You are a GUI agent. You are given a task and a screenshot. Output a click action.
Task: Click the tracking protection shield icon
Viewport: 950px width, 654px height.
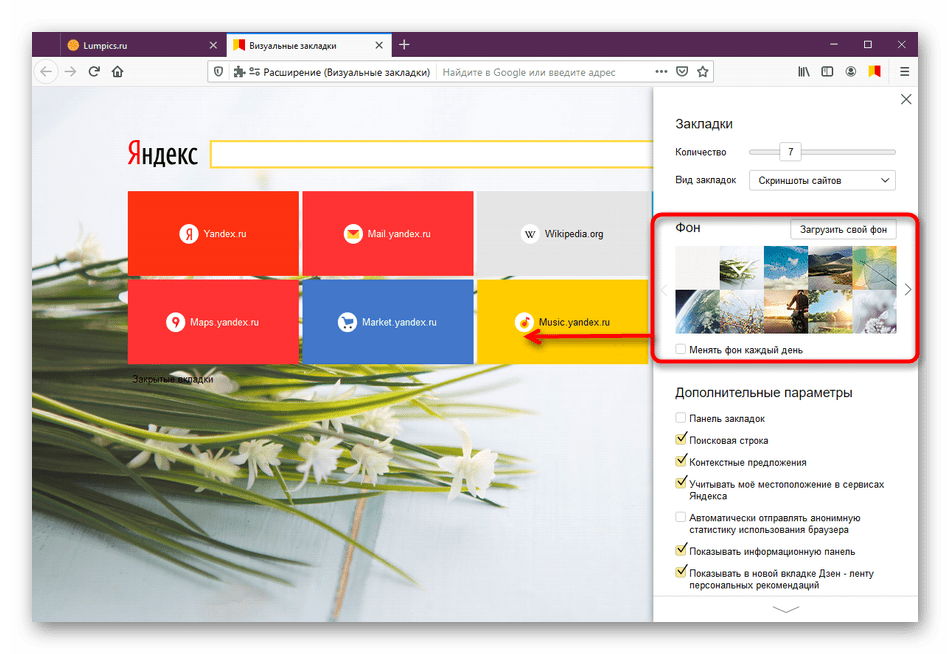click(219, 72)
